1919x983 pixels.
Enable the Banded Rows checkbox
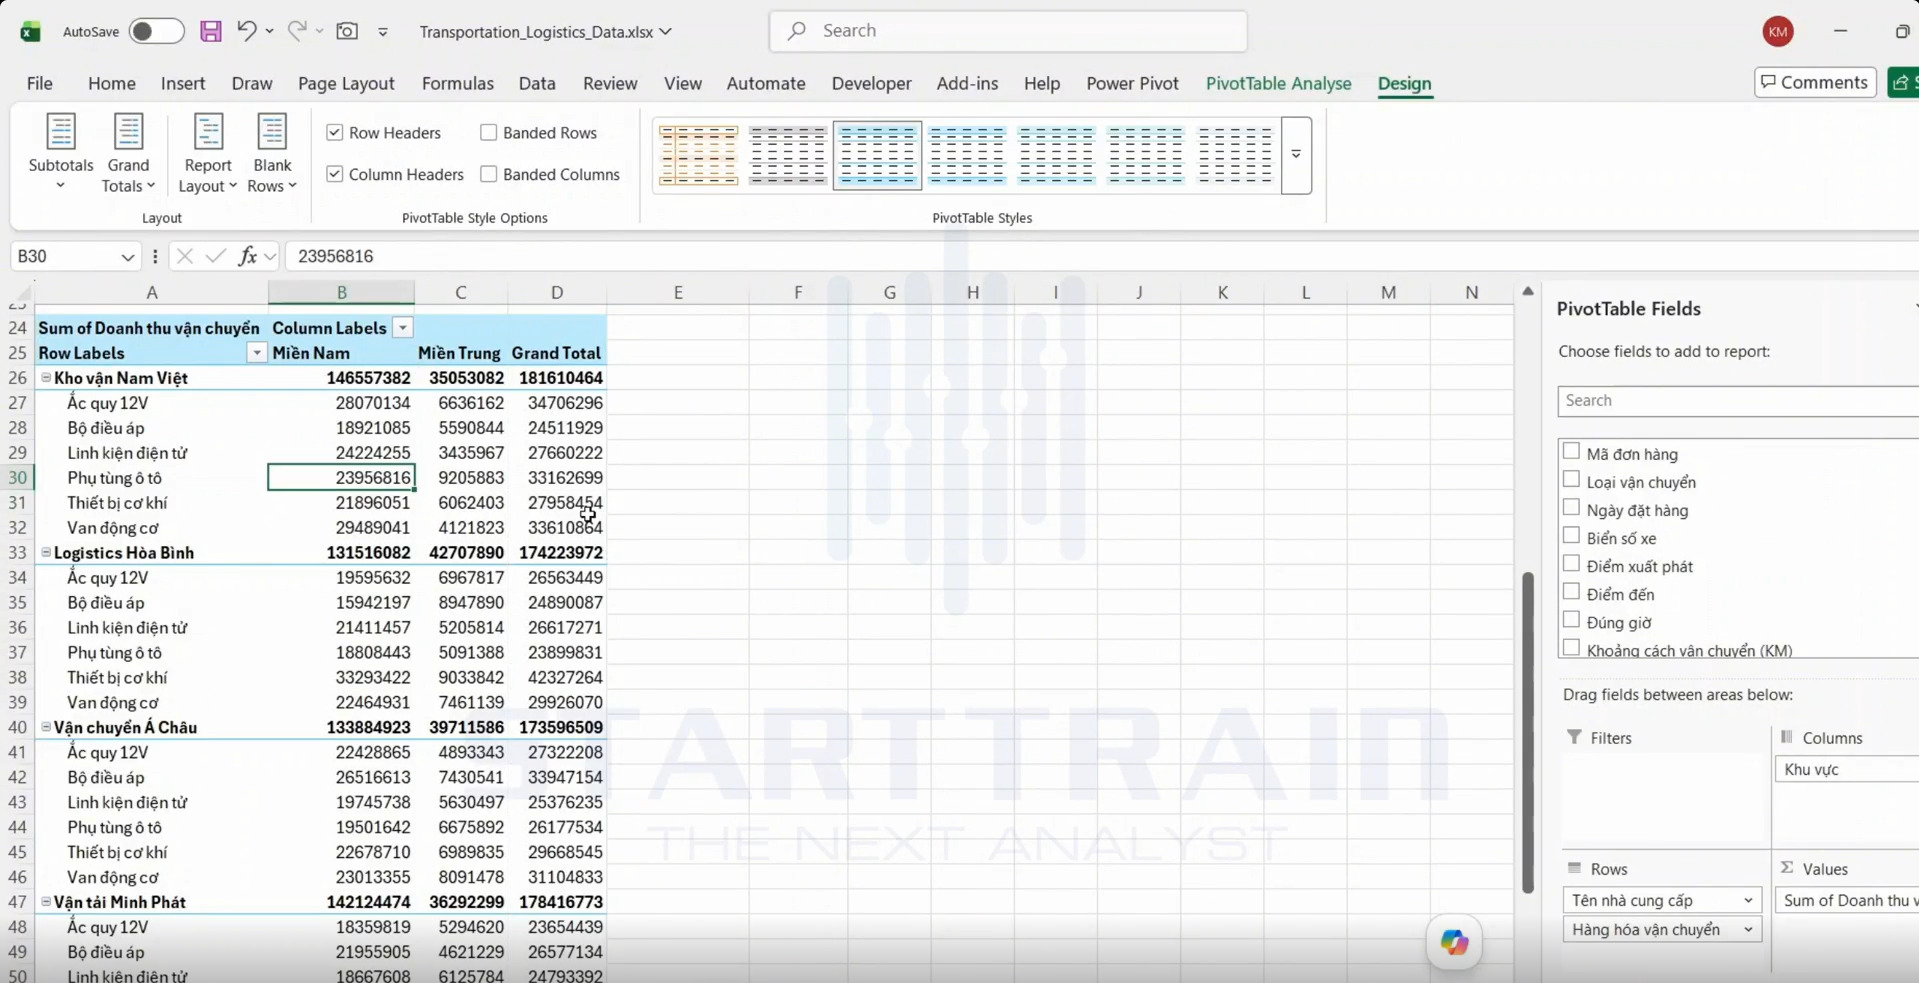click(488, 132)
